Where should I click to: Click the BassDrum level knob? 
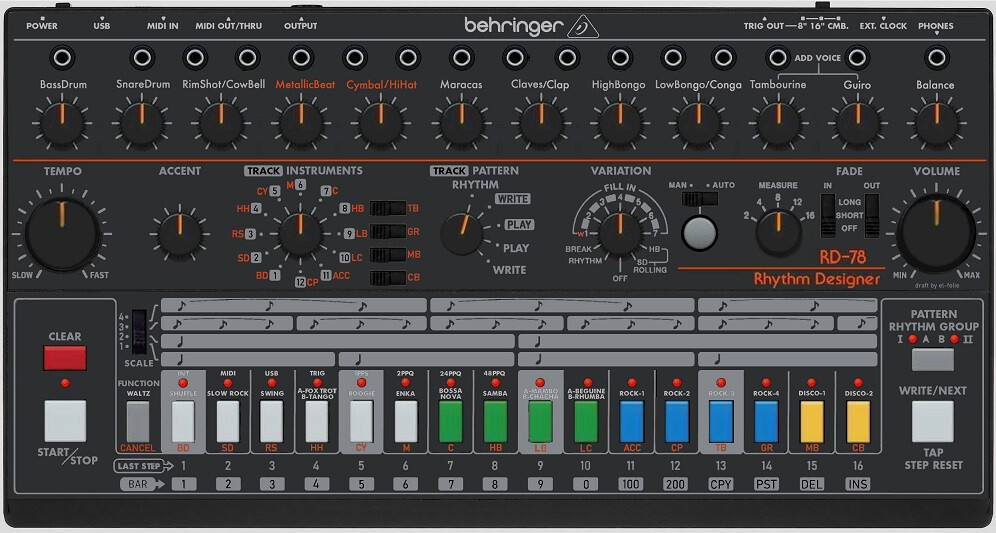tap(62, 123)
